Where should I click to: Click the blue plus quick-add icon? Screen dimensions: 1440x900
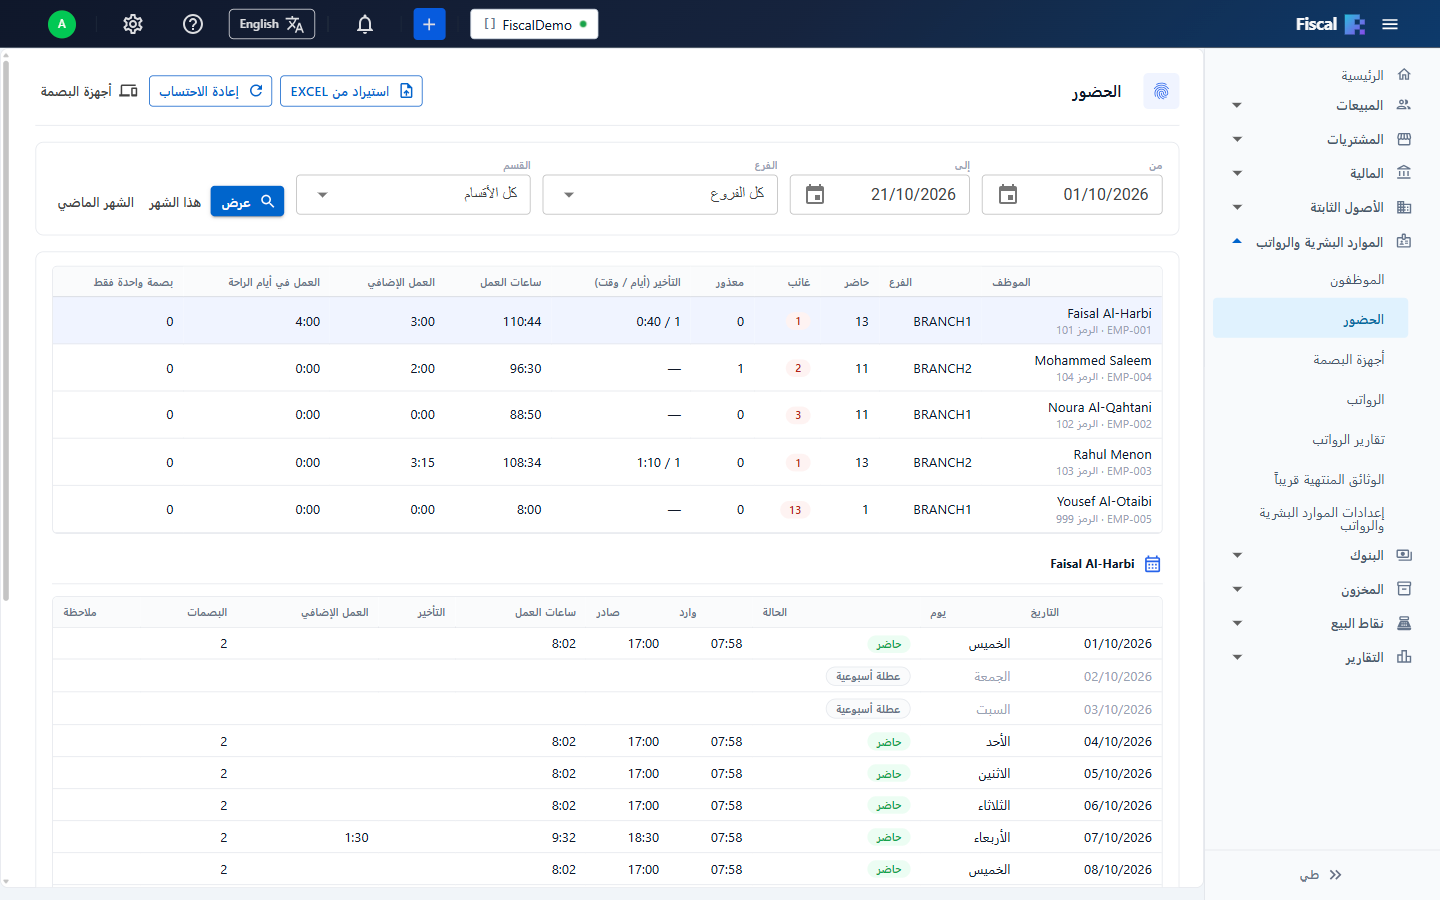tap(429, 24)
